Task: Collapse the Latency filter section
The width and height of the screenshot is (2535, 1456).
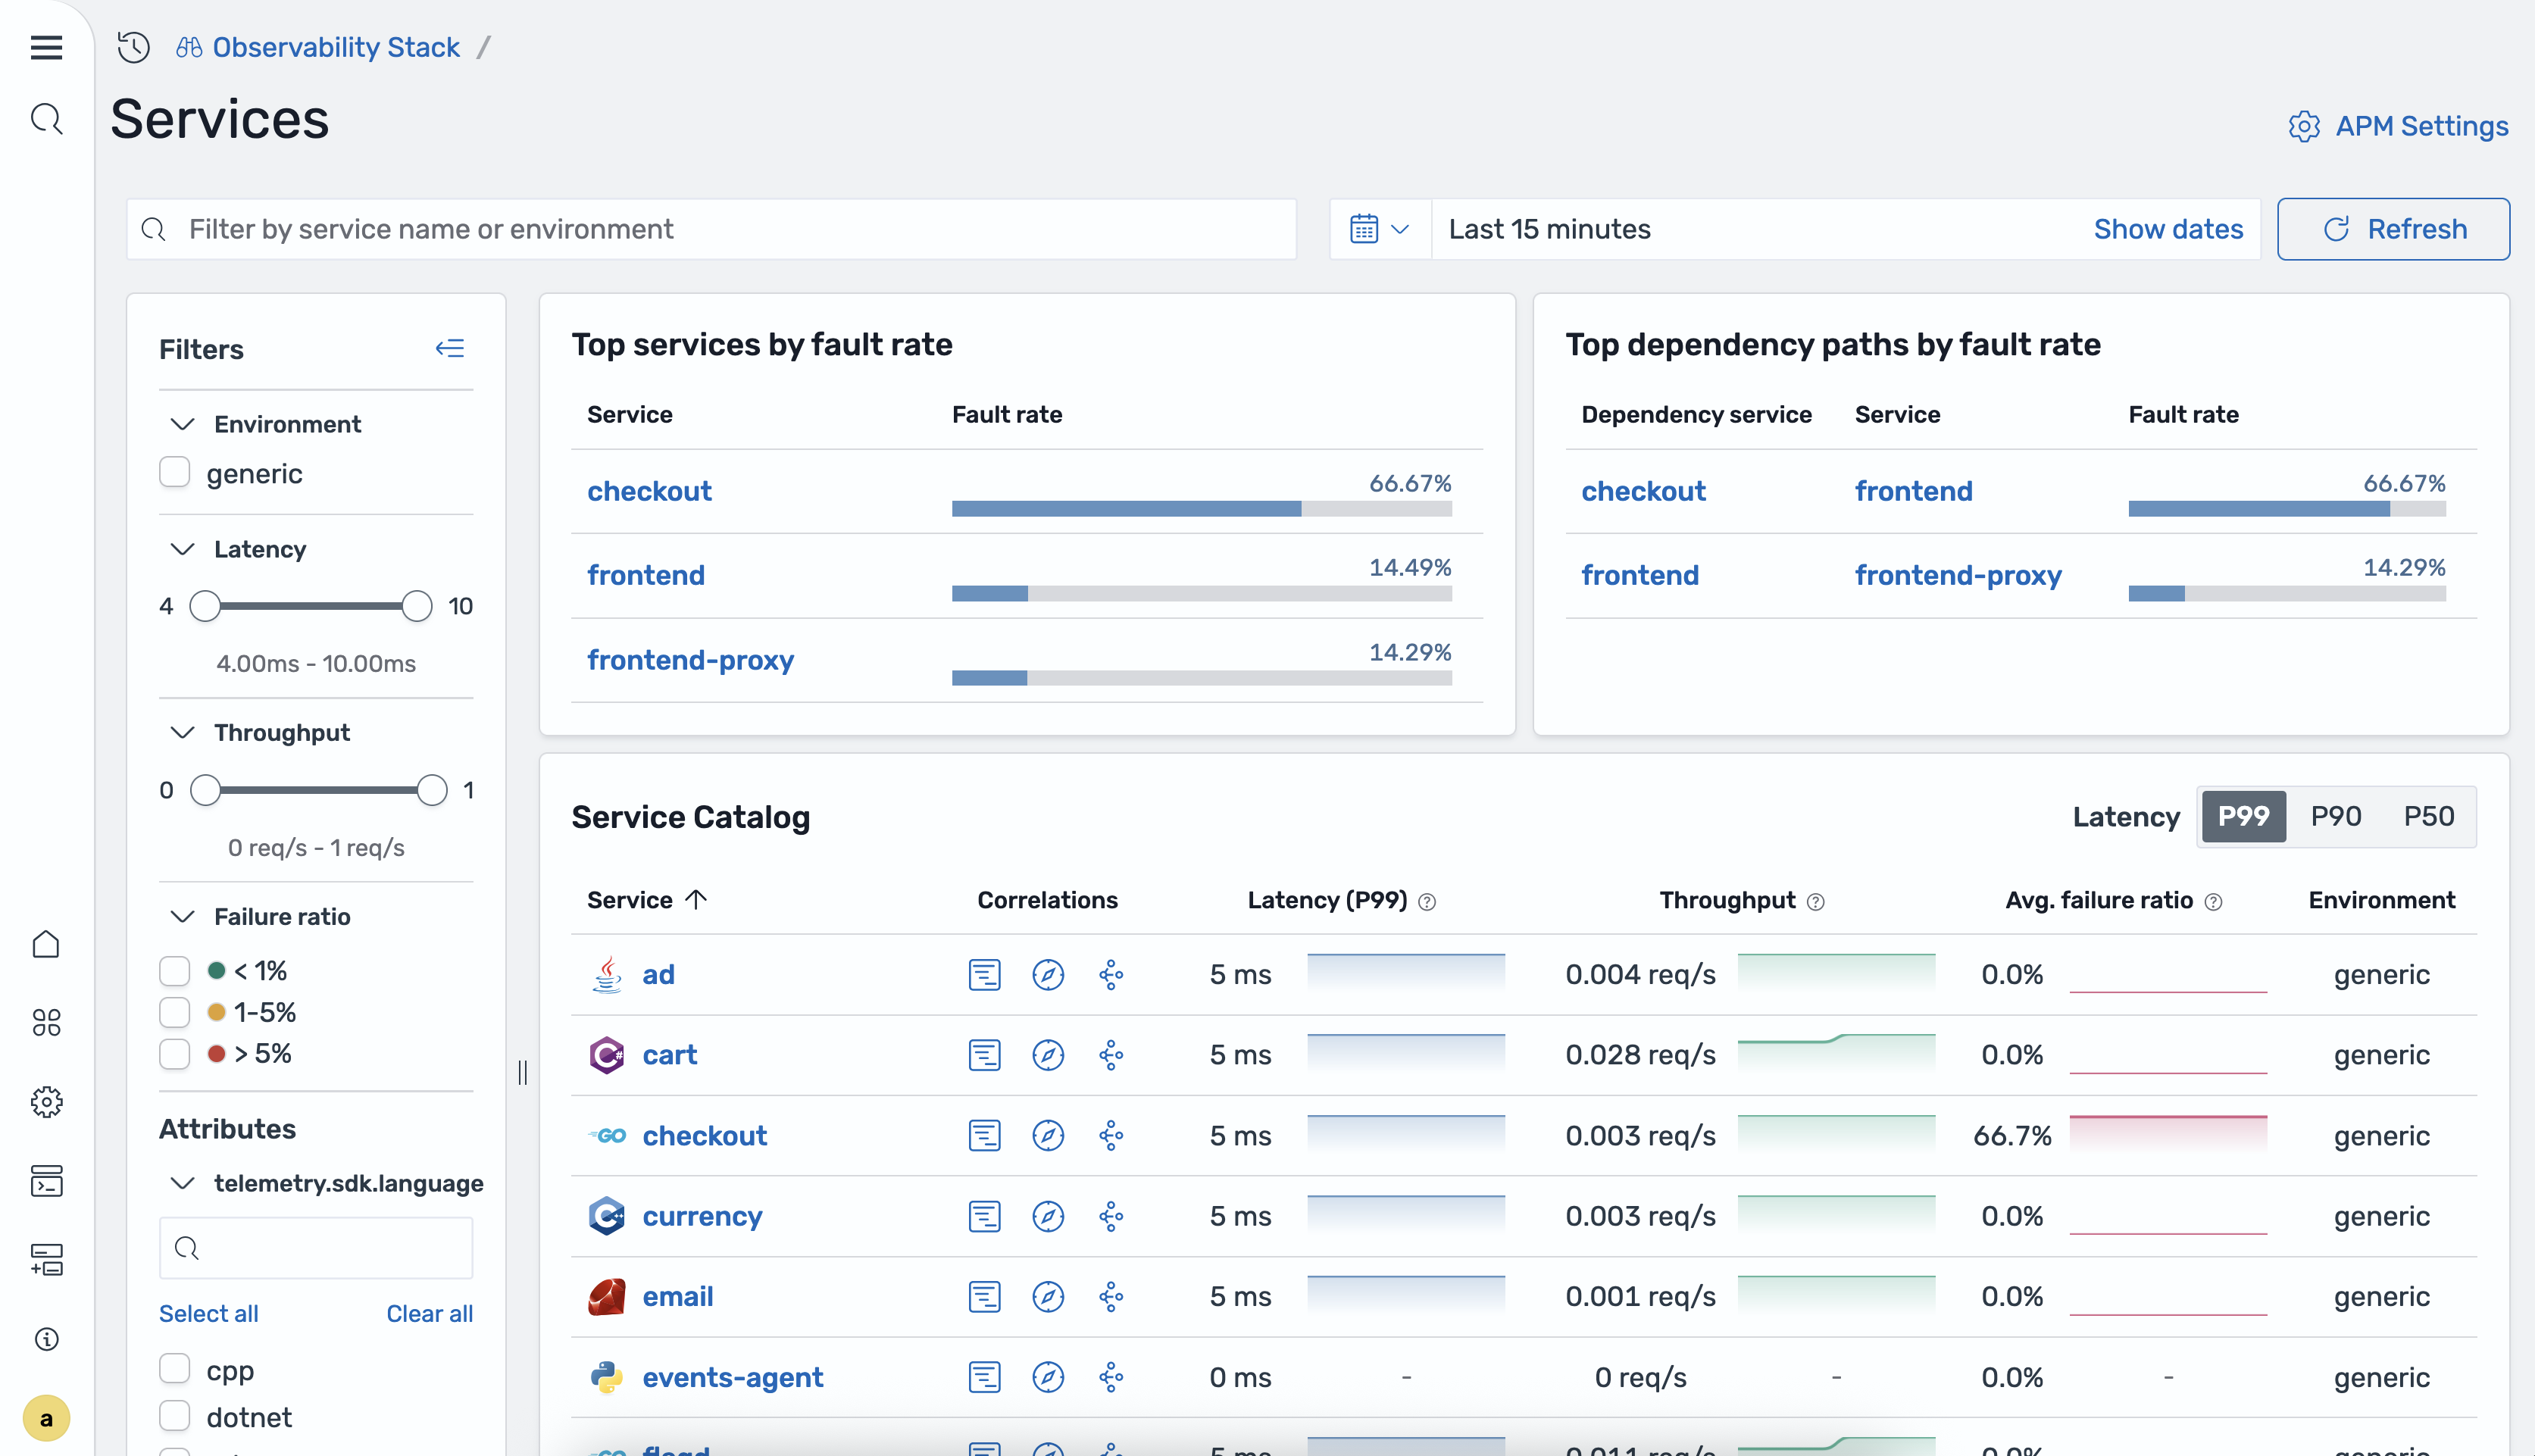Action: click(x=182, y=549)
